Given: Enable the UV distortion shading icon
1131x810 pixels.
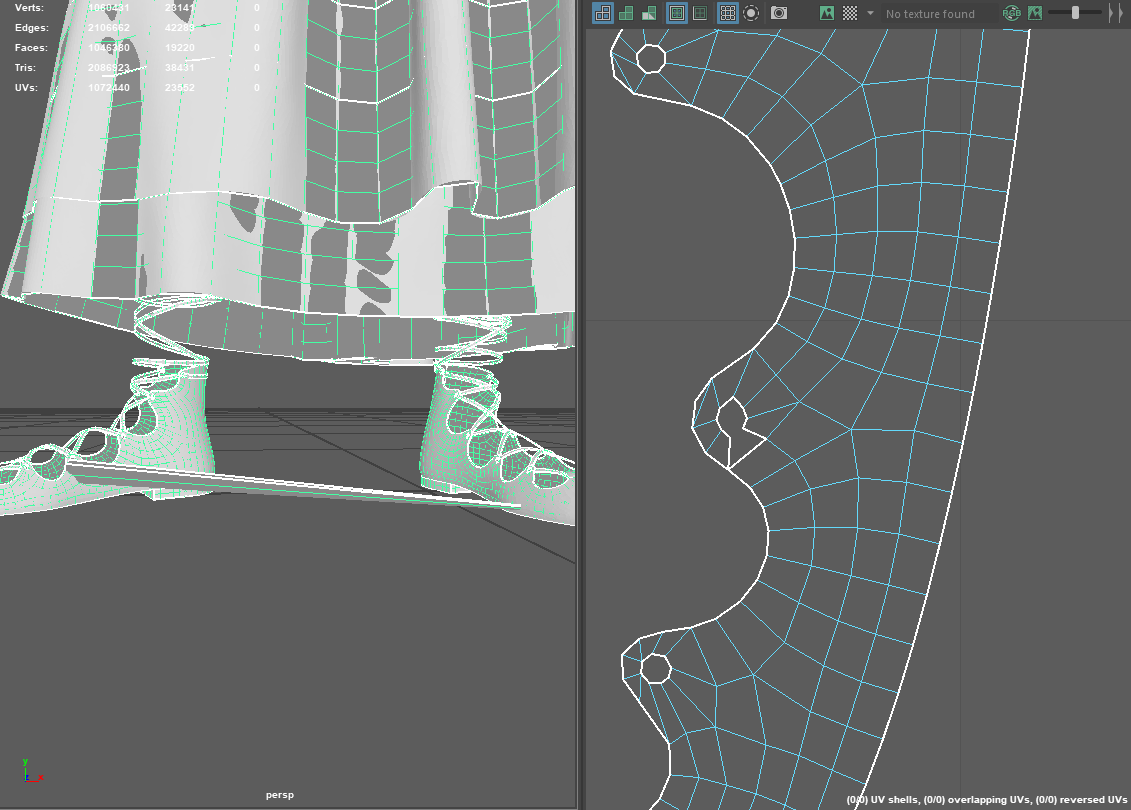Looking at the screenshot, I should click(x=649, y=13).
